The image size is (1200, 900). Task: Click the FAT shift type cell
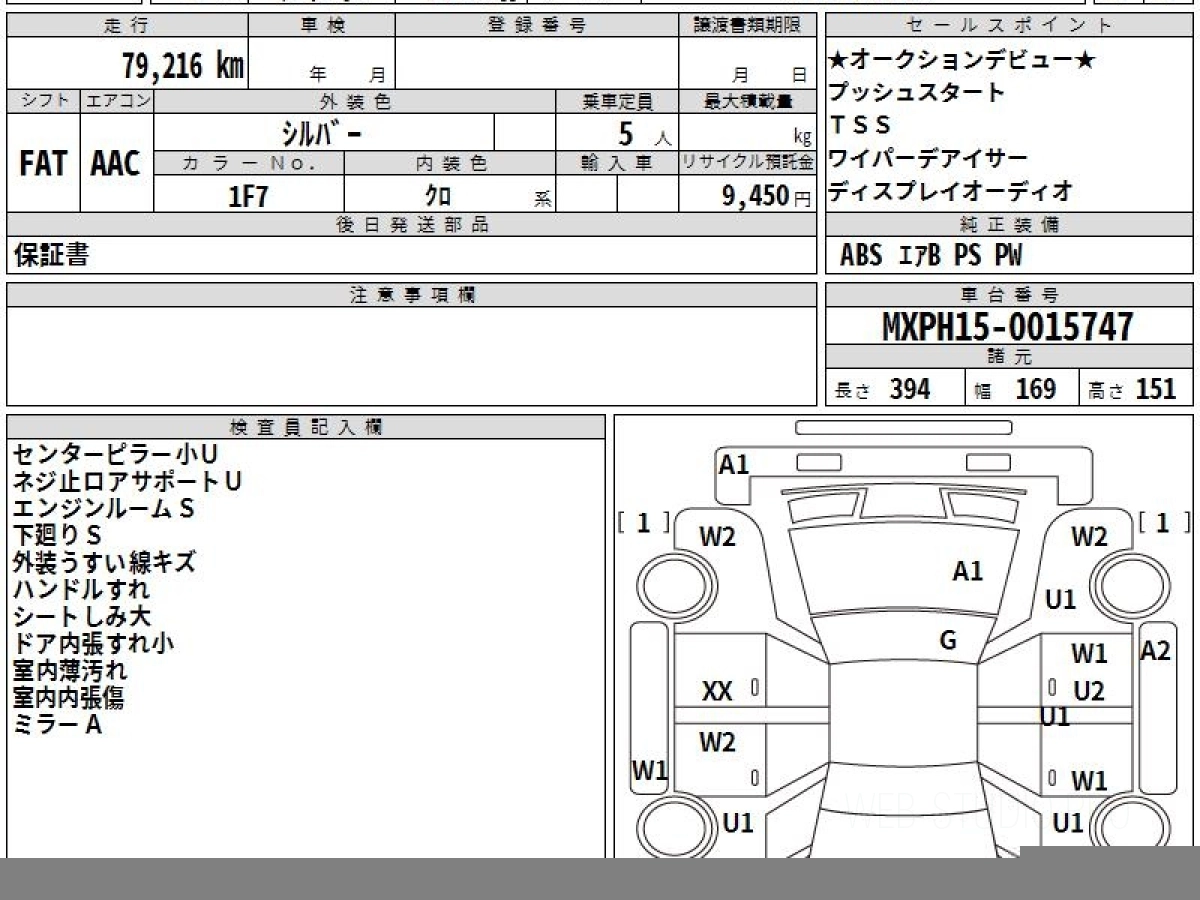click(x=43, y=163)
